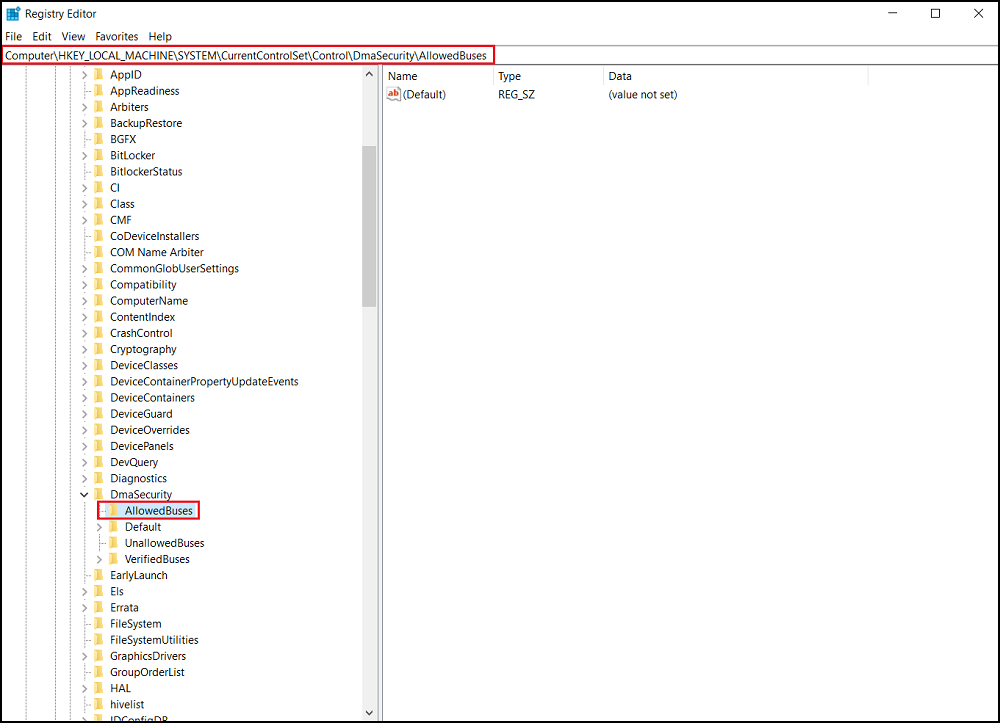Image resolution: width=1000 pixels, height=723 pixels.
Task: Select the AllowedBuses folder icon
Action: (x=113, y=510)
